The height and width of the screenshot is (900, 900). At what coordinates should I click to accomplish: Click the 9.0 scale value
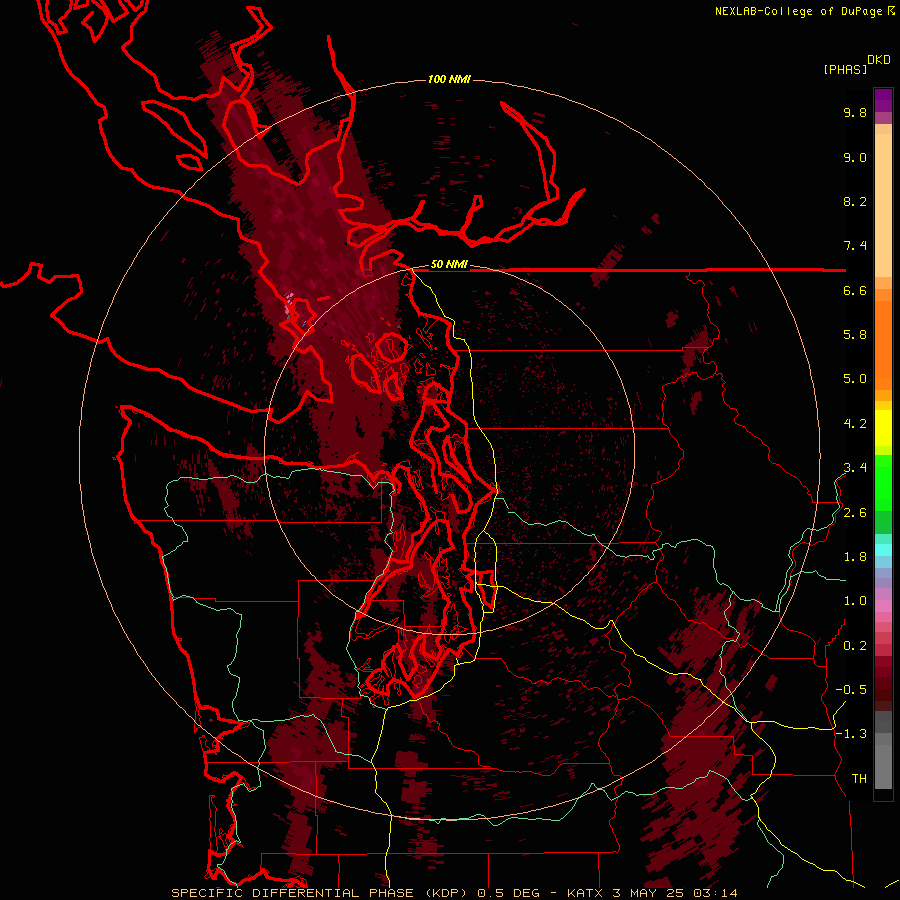[x=855, y=157]
